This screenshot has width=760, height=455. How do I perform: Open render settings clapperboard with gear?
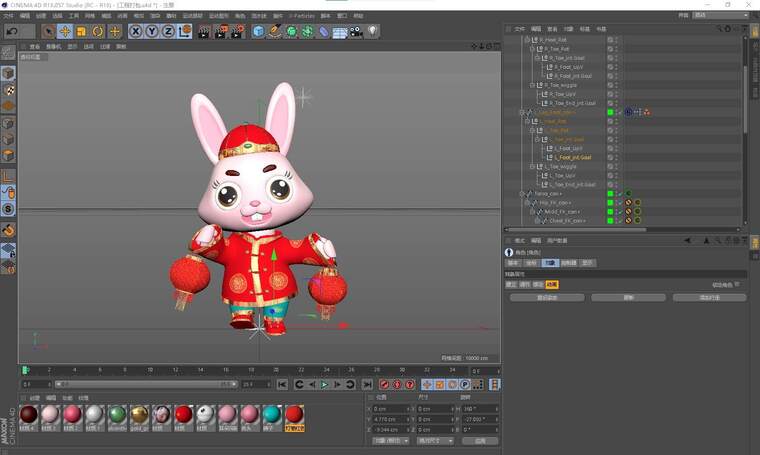(x=238, y=31)
